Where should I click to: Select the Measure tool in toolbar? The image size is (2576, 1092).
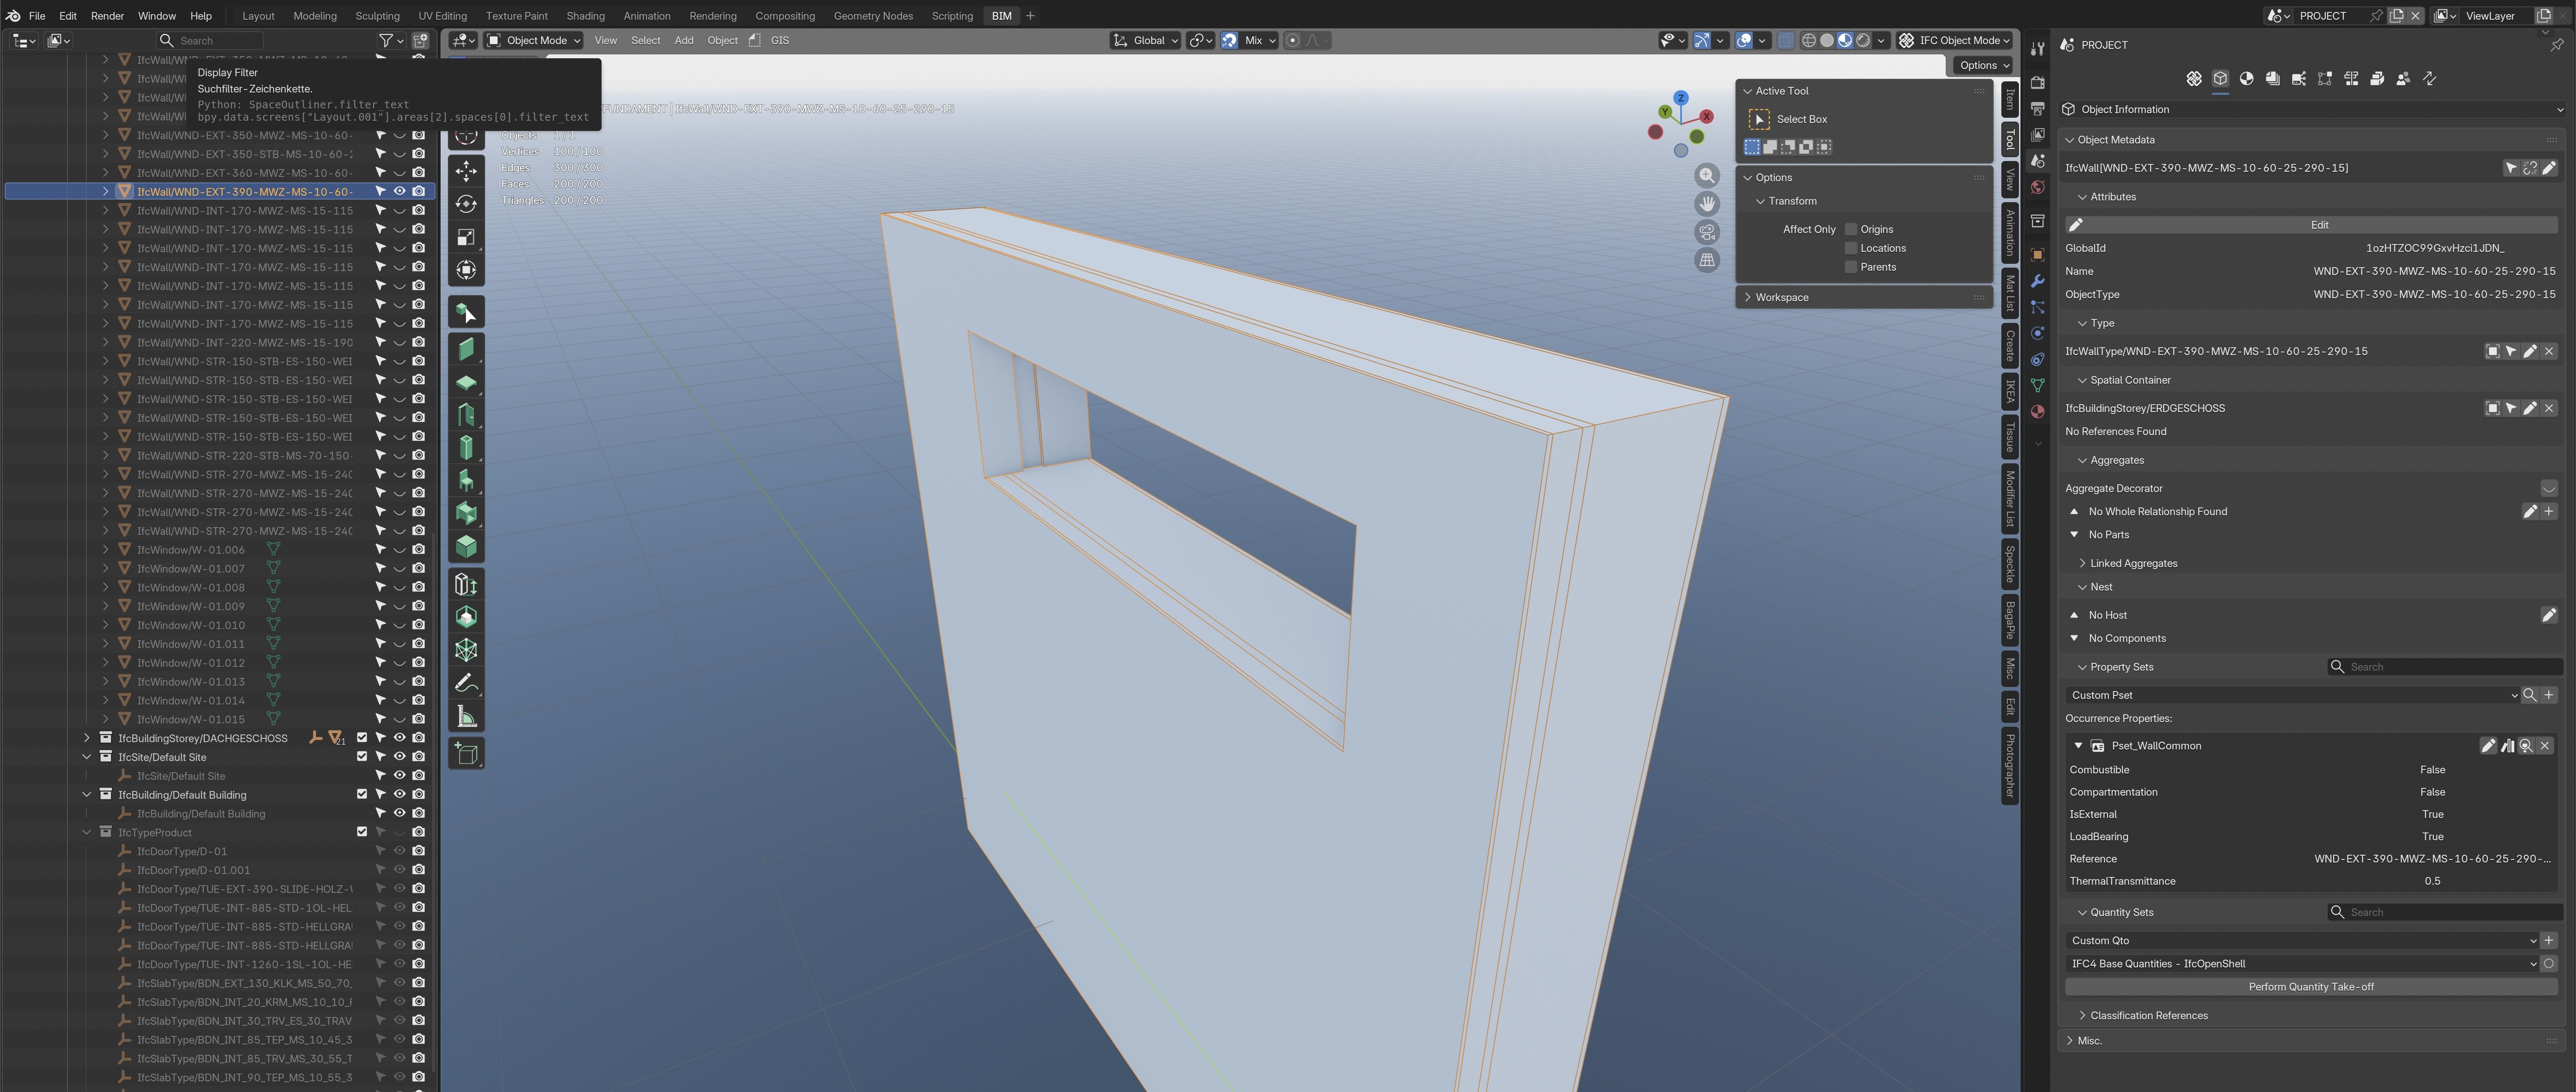466,716
